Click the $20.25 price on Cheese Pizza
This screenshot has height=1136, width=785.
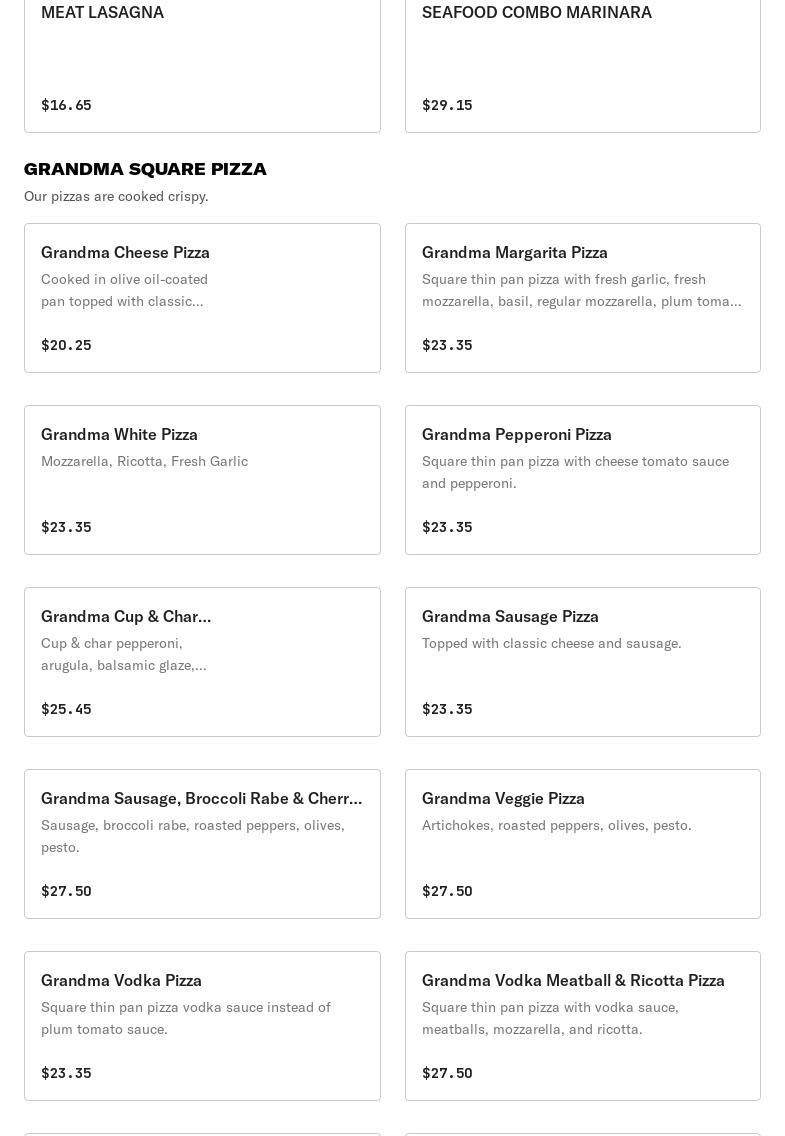66,345
